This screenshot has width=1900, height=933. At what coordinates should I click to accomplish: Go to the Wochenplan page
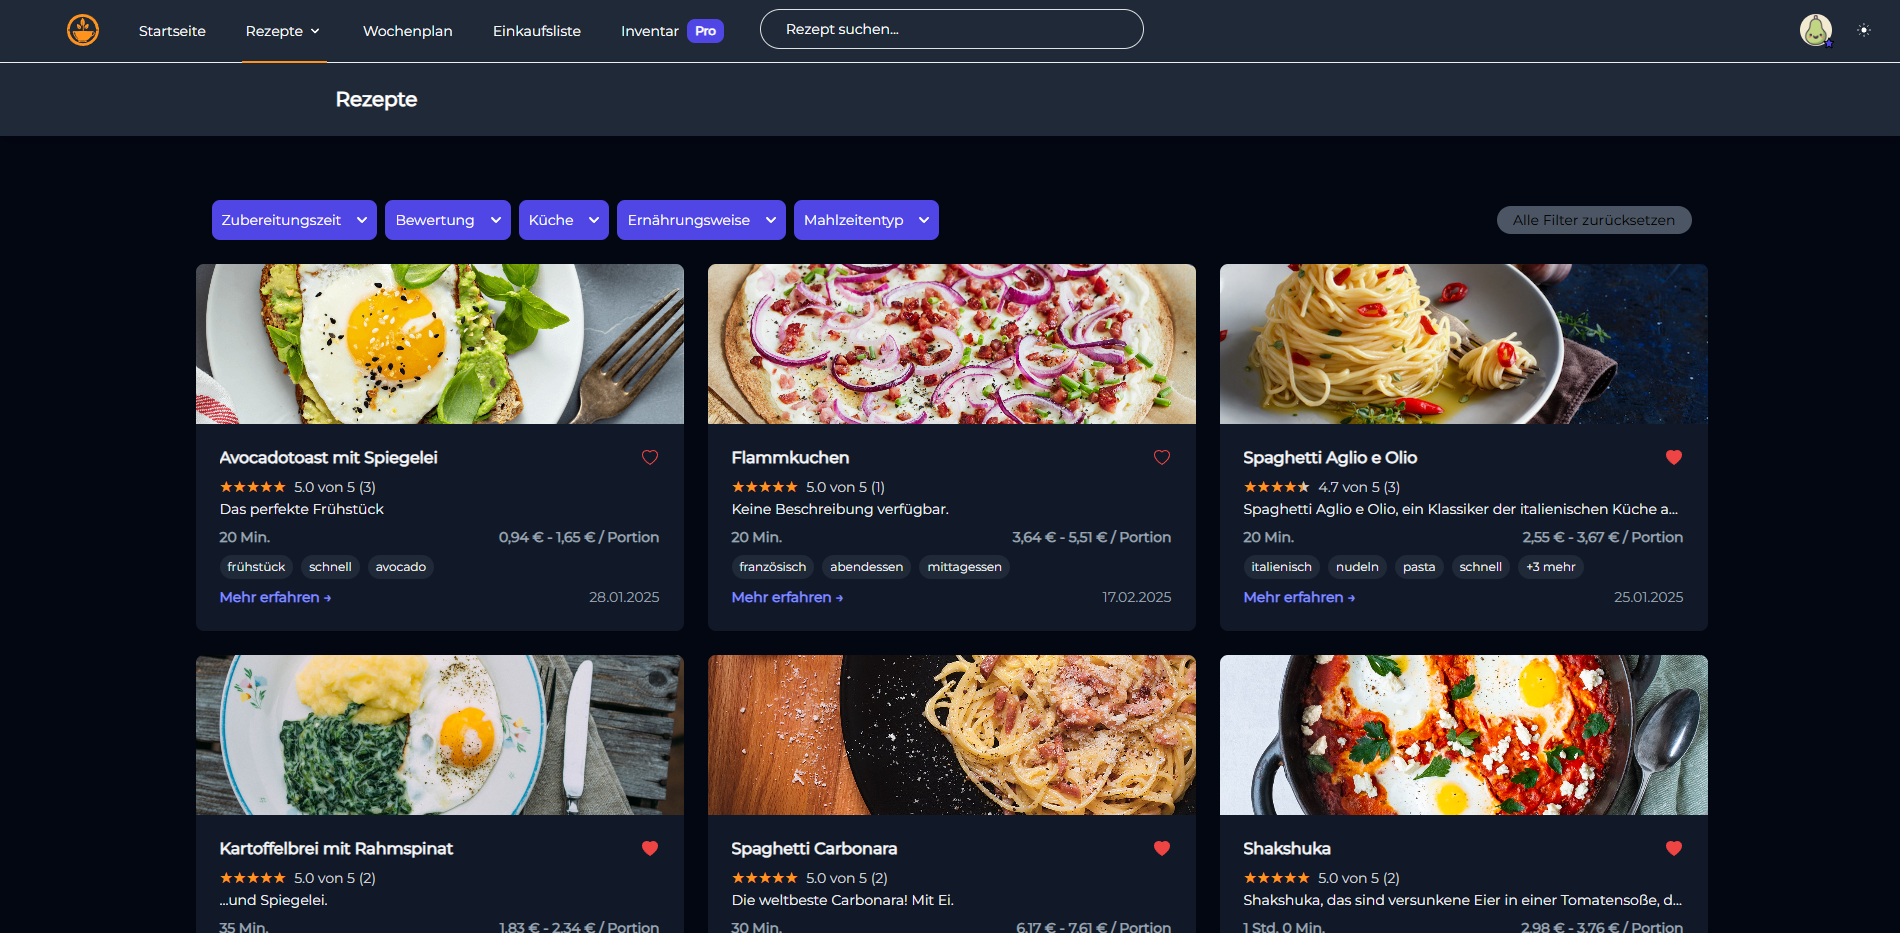(407, 31)
